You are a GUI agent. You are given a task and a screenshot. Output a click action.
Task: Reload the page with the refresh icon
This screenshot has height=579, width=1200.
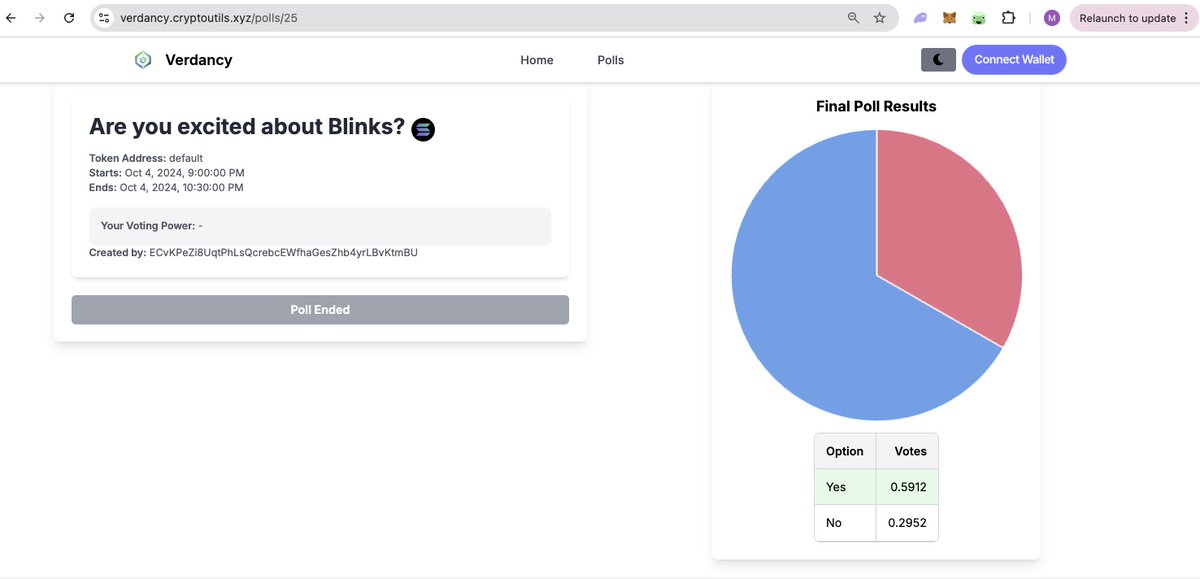[x=69, y=18]
